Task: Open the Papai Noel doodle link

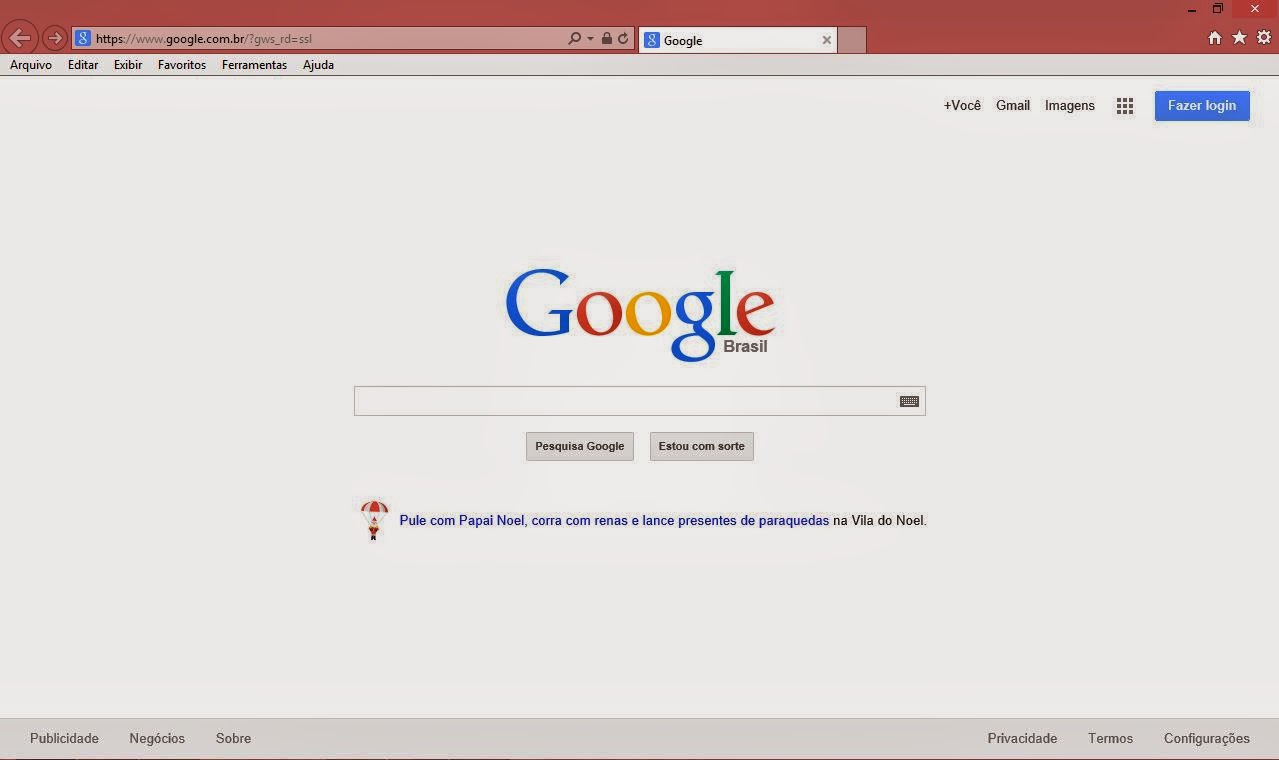Action: [613, 520]
